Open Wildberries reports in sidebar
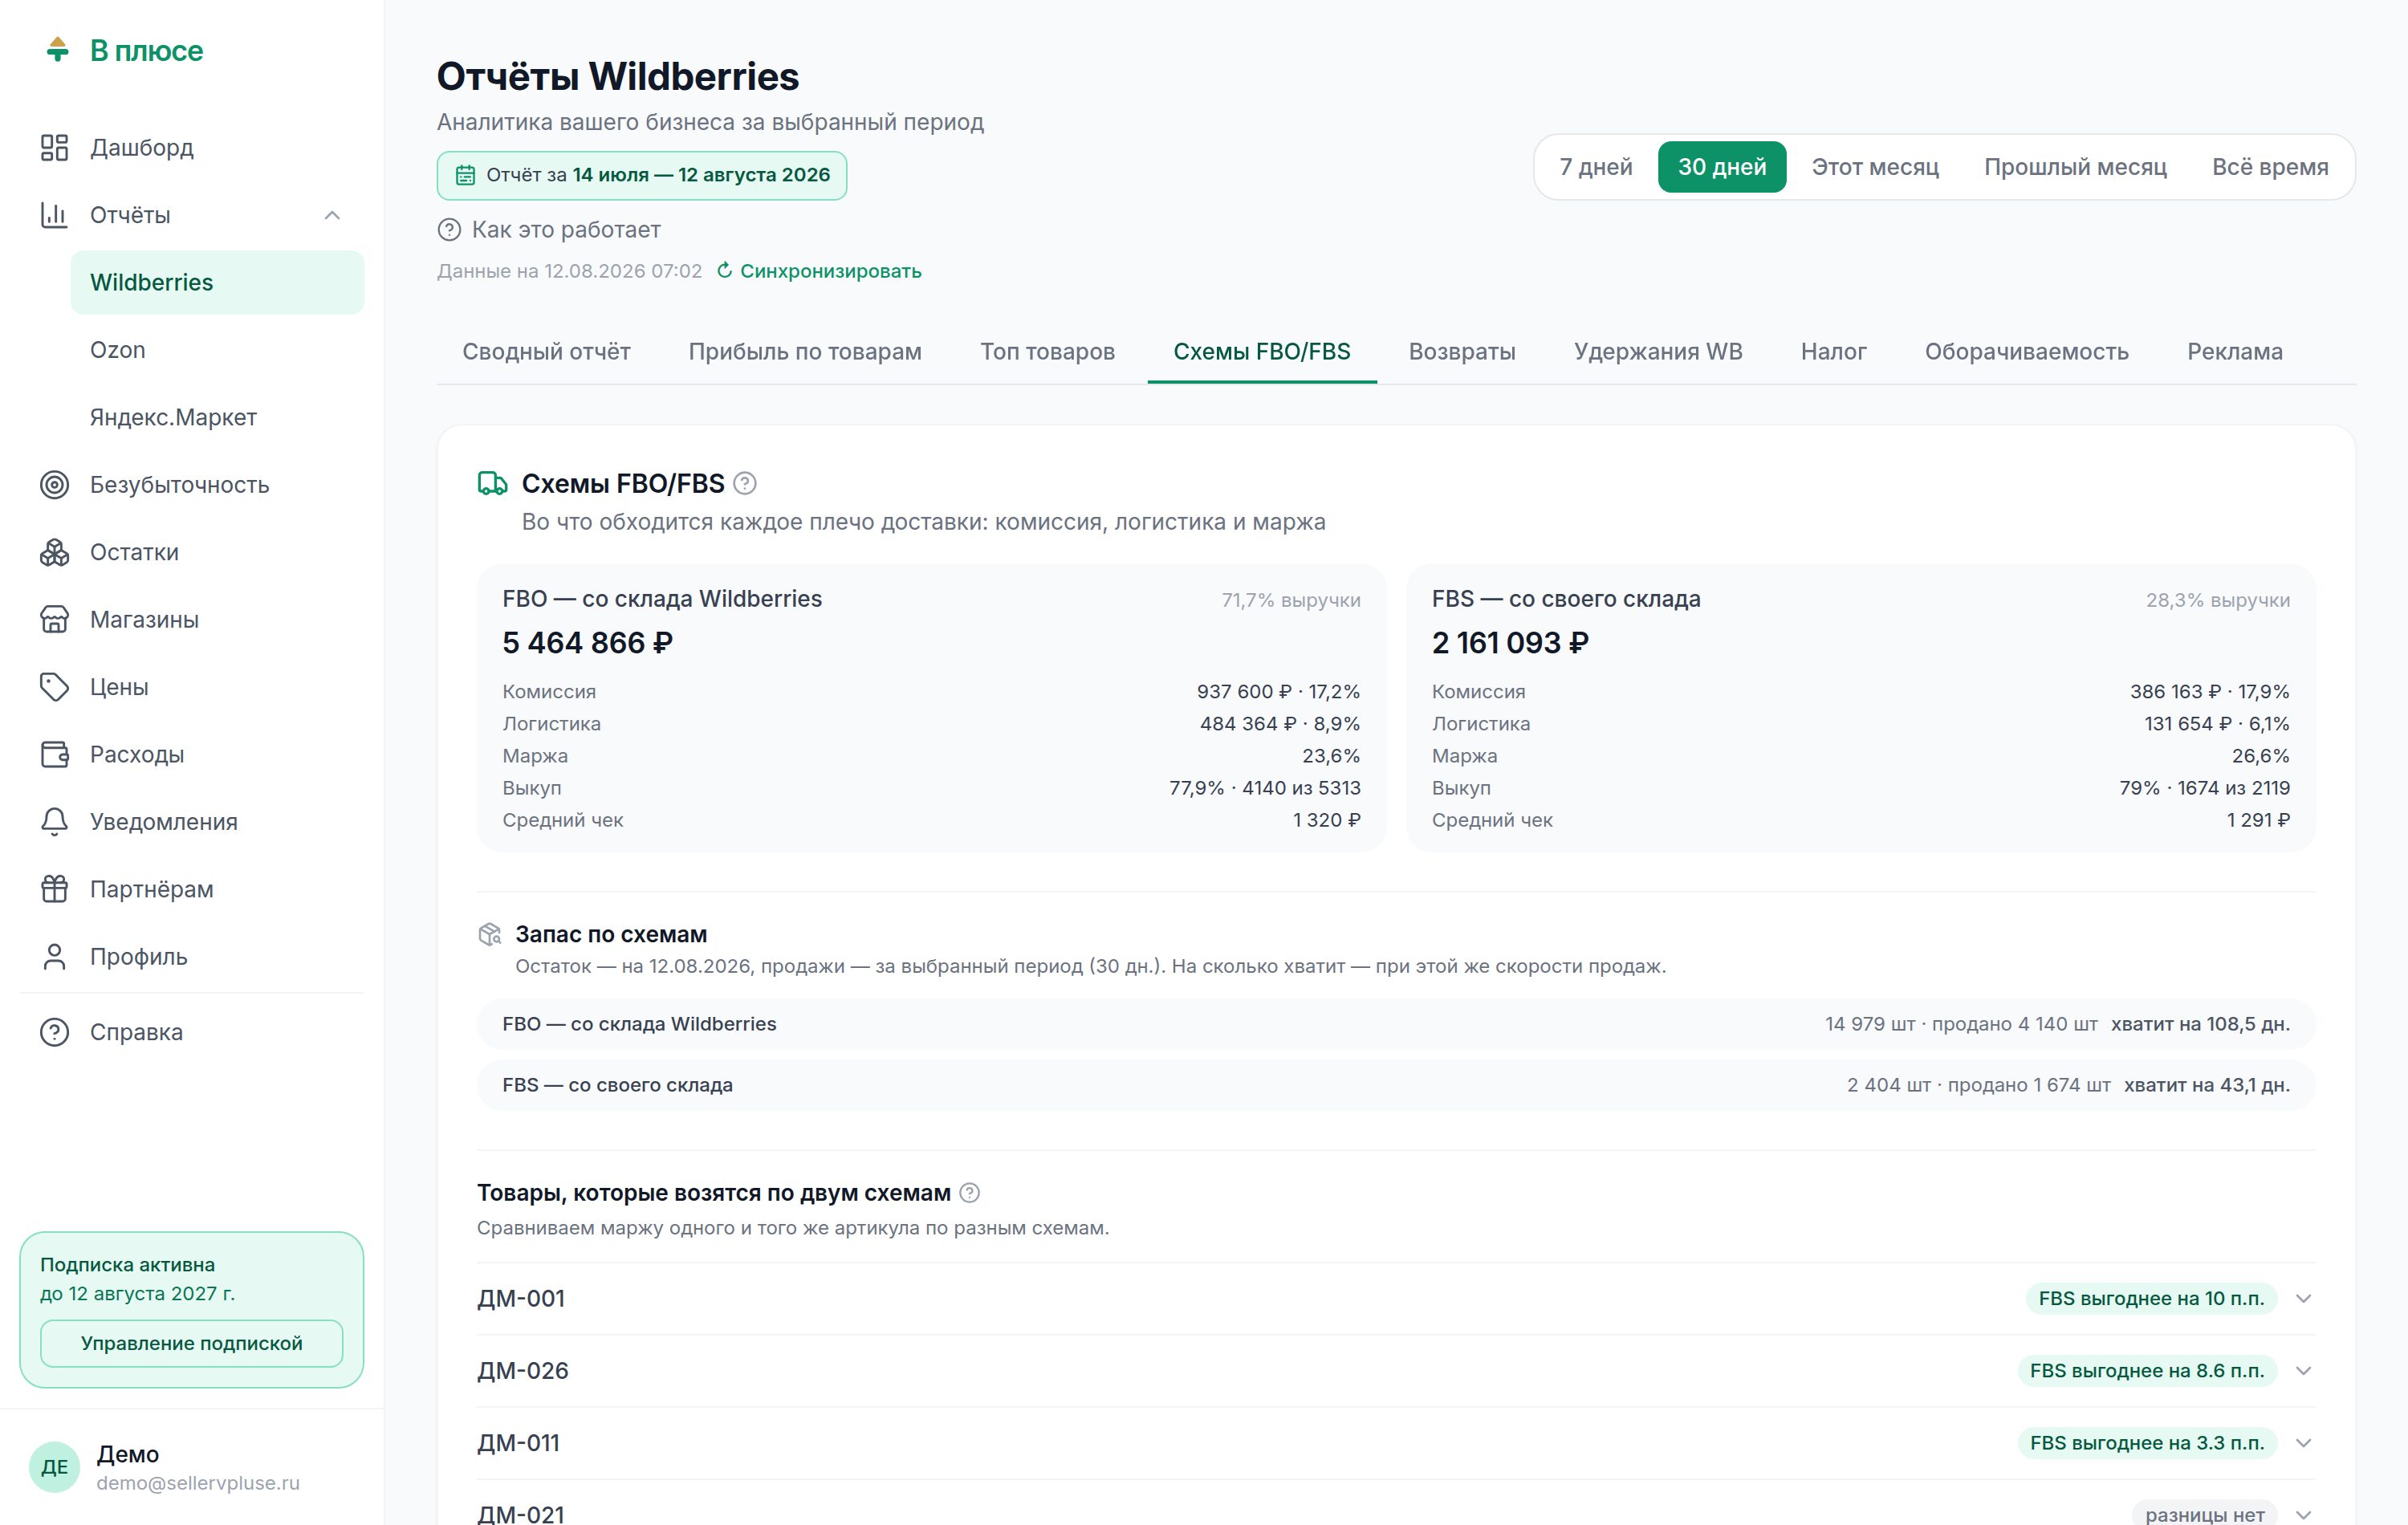This screenshot has width=2408, height=1525. (x=217, y=283)
